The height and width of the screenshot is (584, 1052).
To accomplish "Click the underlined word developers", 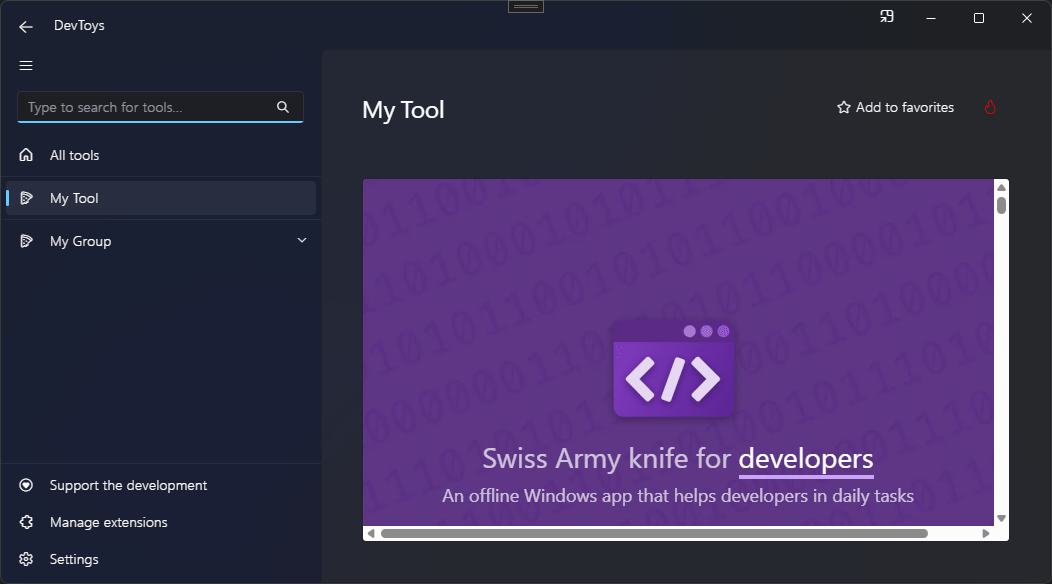I will (806, 459).
